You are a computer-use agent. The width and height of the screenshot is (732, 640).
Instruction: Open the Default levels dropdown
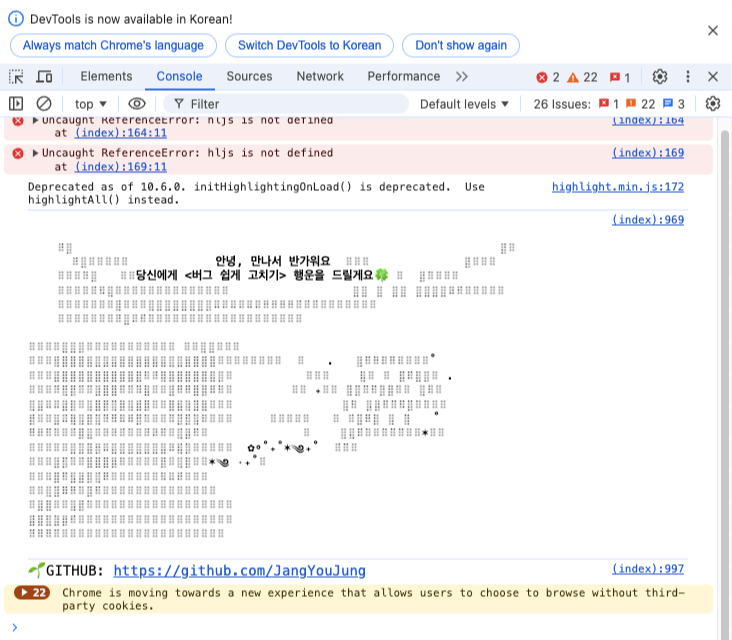point(464,104)
